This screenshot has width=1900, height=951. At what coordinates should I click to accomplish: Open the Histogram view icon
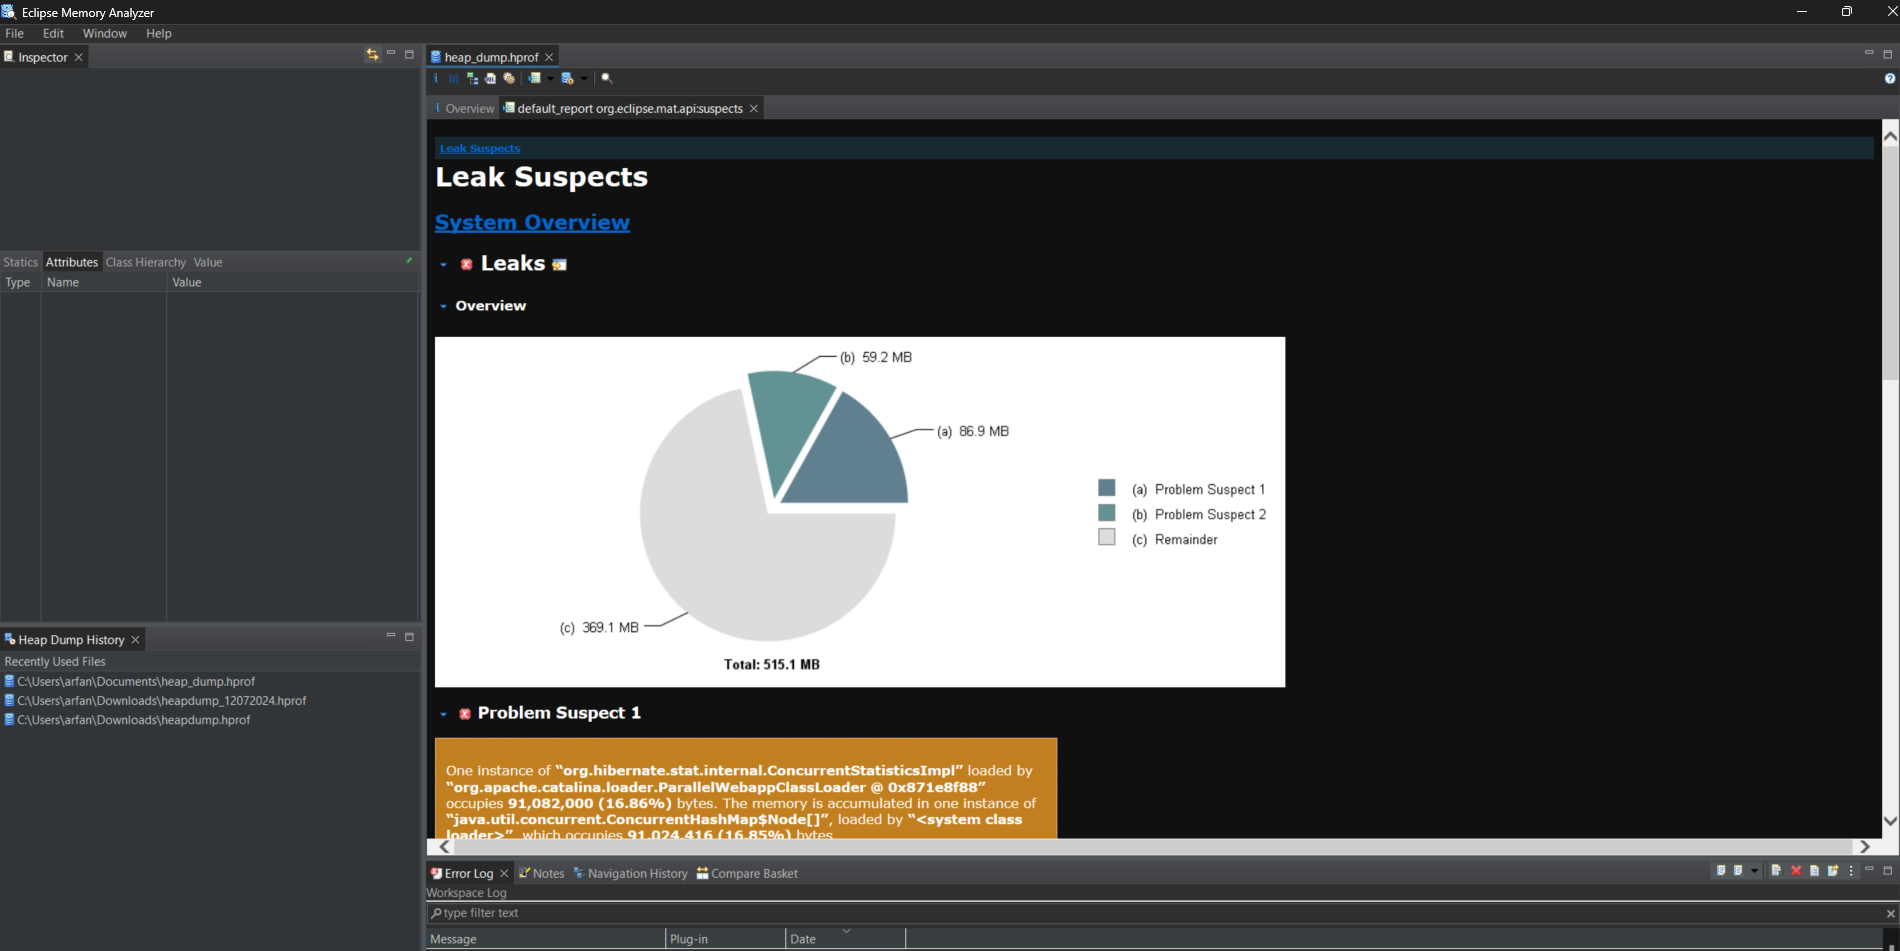pyautogui.click(x=454, y=78)
